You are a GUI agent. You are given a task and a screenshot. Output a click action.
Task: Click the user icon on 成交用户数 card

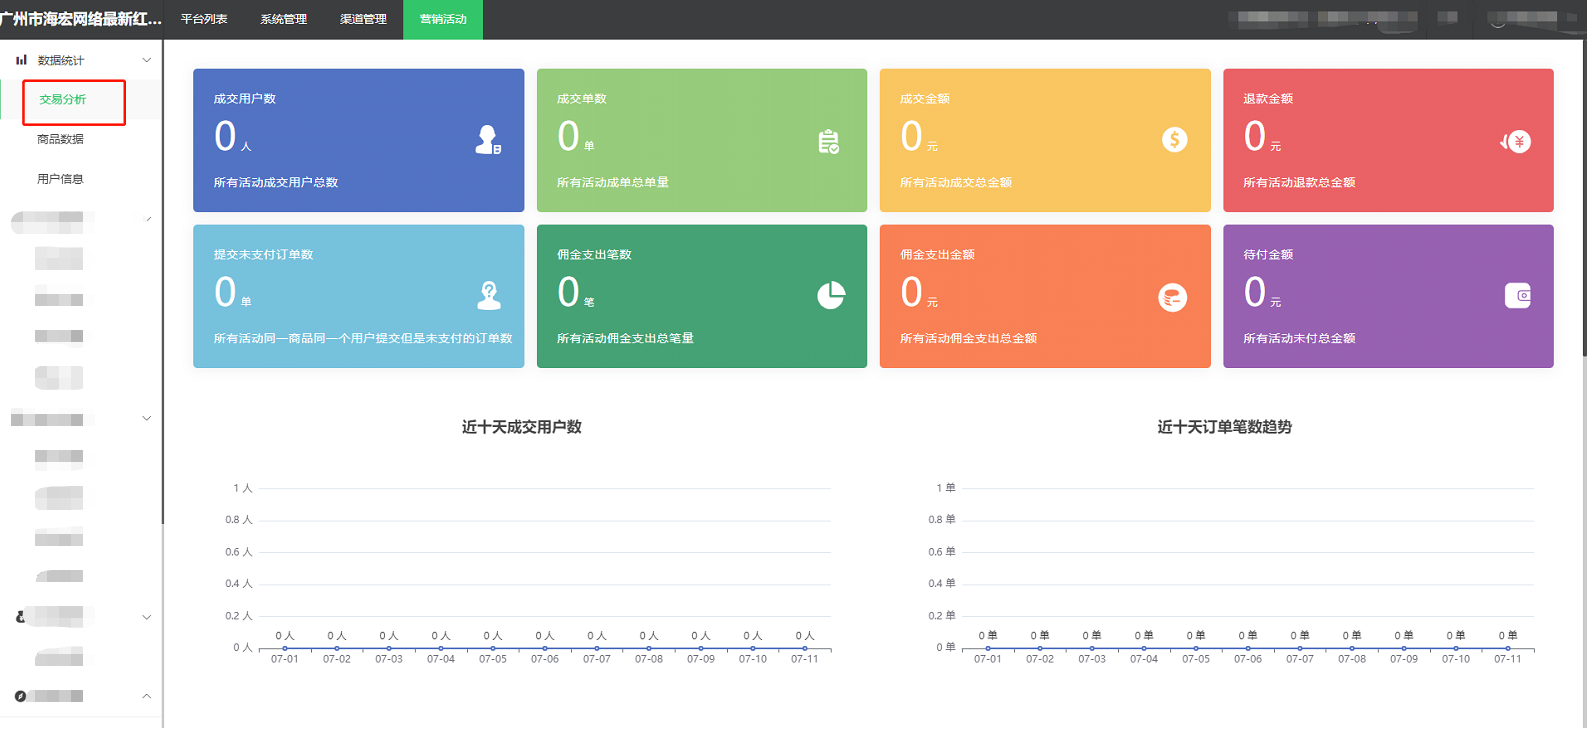[x=488, y=140]
